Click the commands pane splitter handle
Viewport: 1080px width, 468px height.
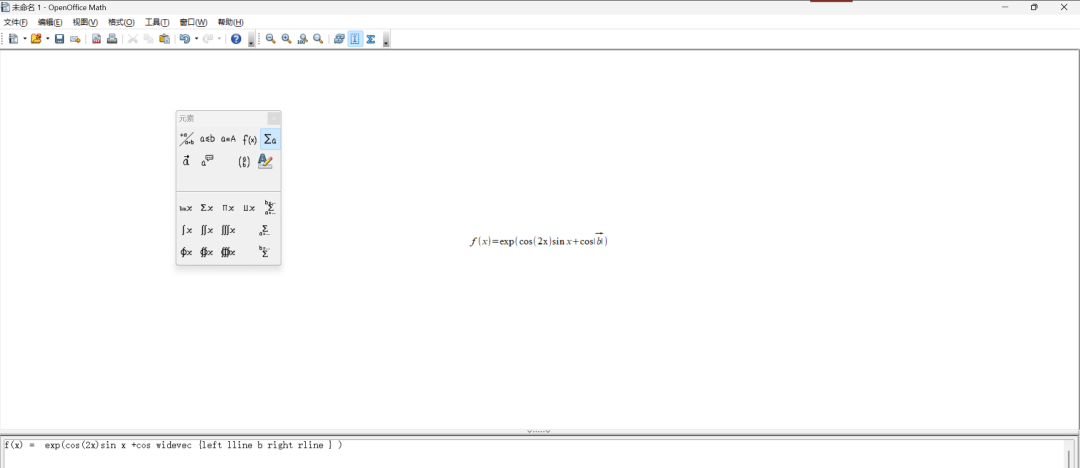(x=539, y=431)
